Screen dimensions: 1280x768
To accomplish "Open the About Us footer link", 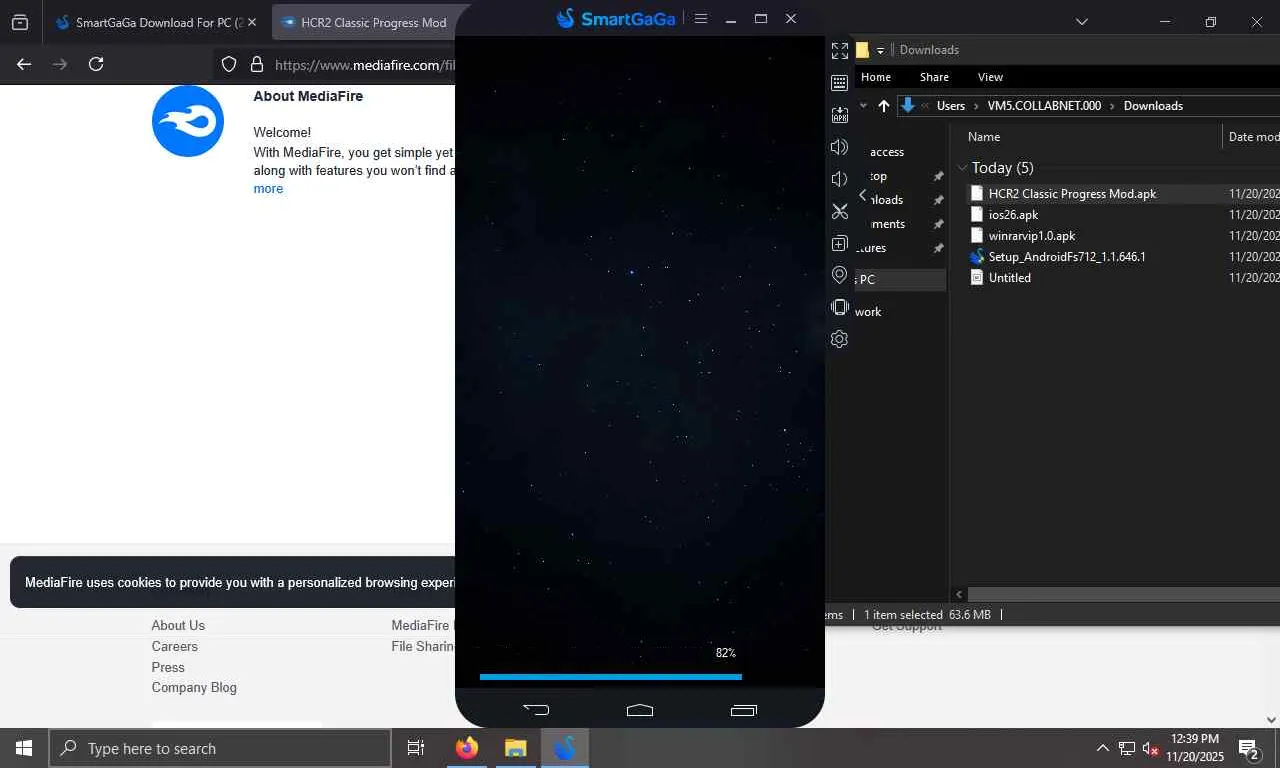I will tap(178, 626).
